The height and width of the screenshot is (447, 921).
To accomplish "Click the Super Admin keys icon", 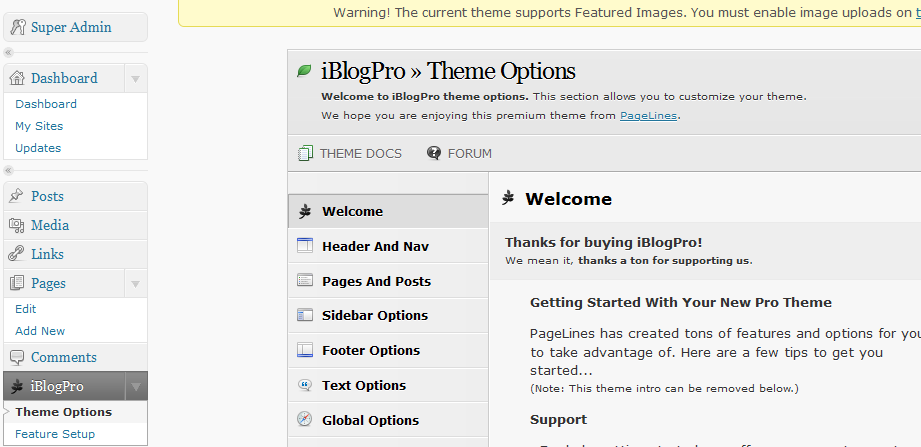I will click(18, 27).
